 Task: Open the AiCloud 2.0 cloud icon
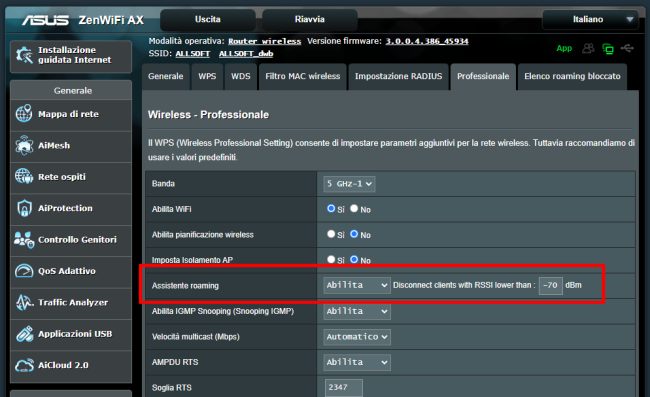click(24, 365)
